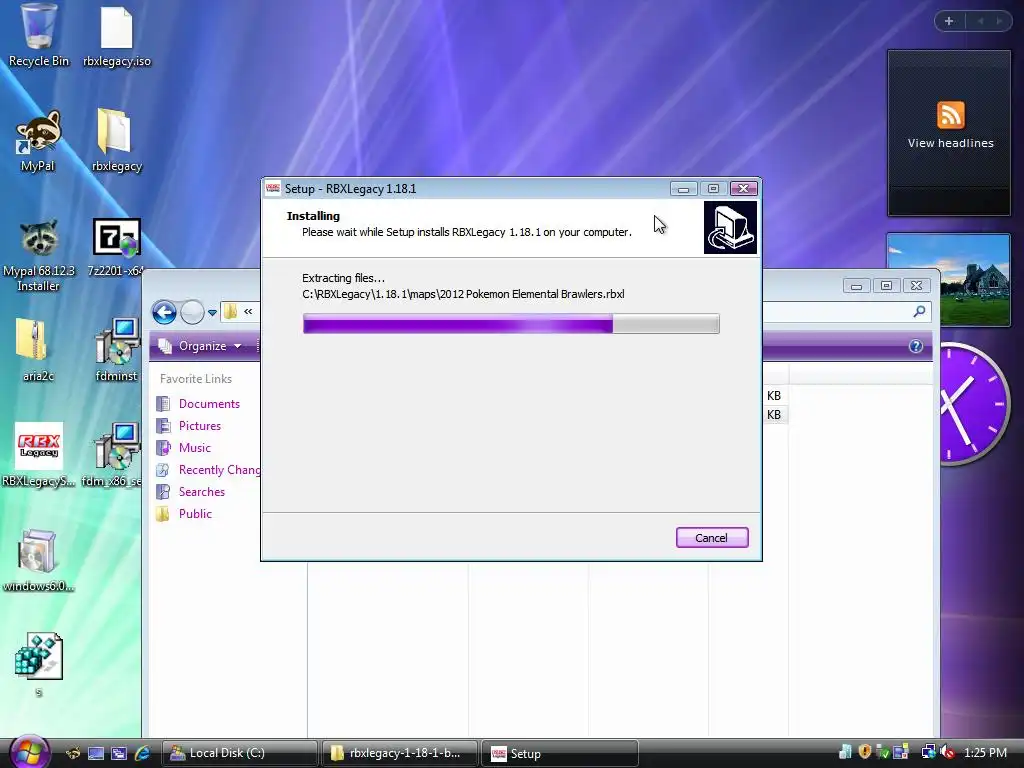Switch to Local Disk (C:) taskbar window
1024x768 pixels.
pyautogui.click(x=239, y=753)
